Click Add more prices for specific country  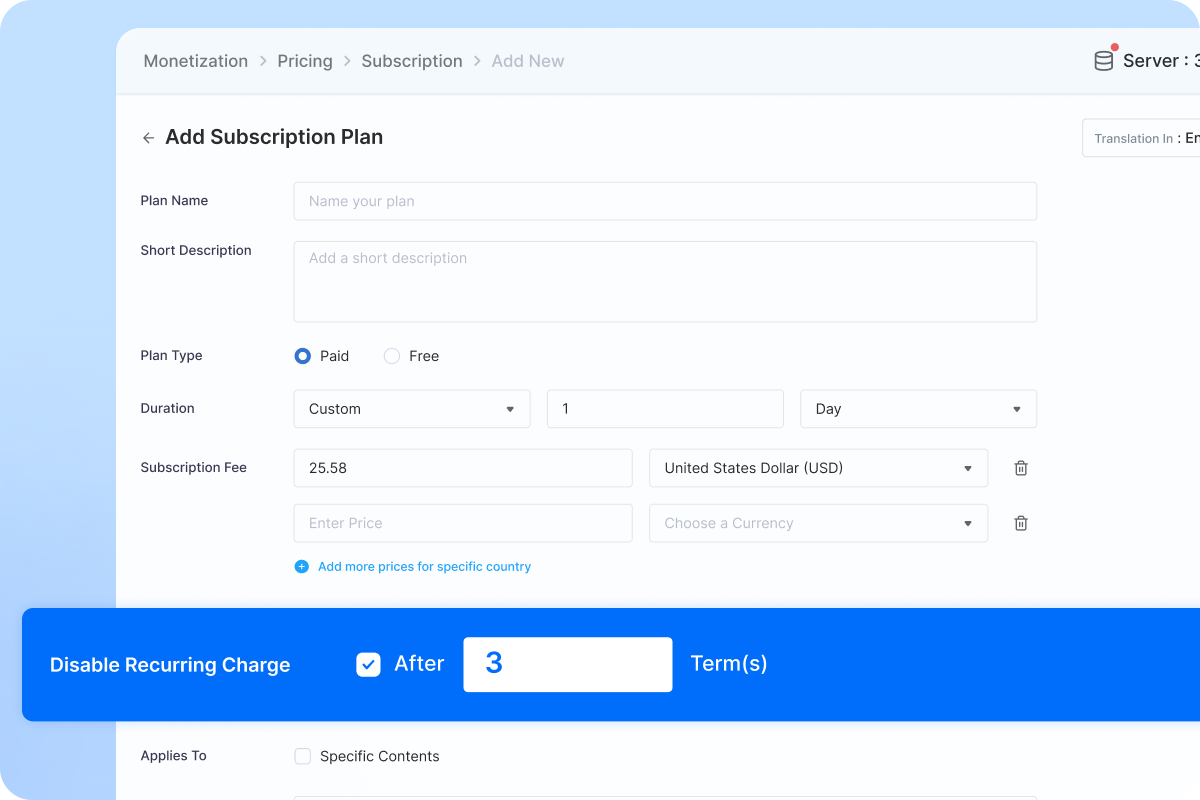[x=424, y=567]
